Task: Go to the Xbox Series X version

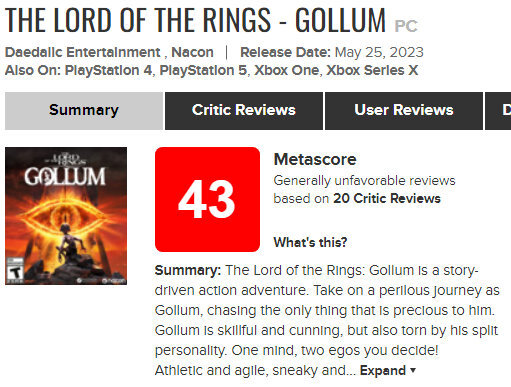Action: 372,70
